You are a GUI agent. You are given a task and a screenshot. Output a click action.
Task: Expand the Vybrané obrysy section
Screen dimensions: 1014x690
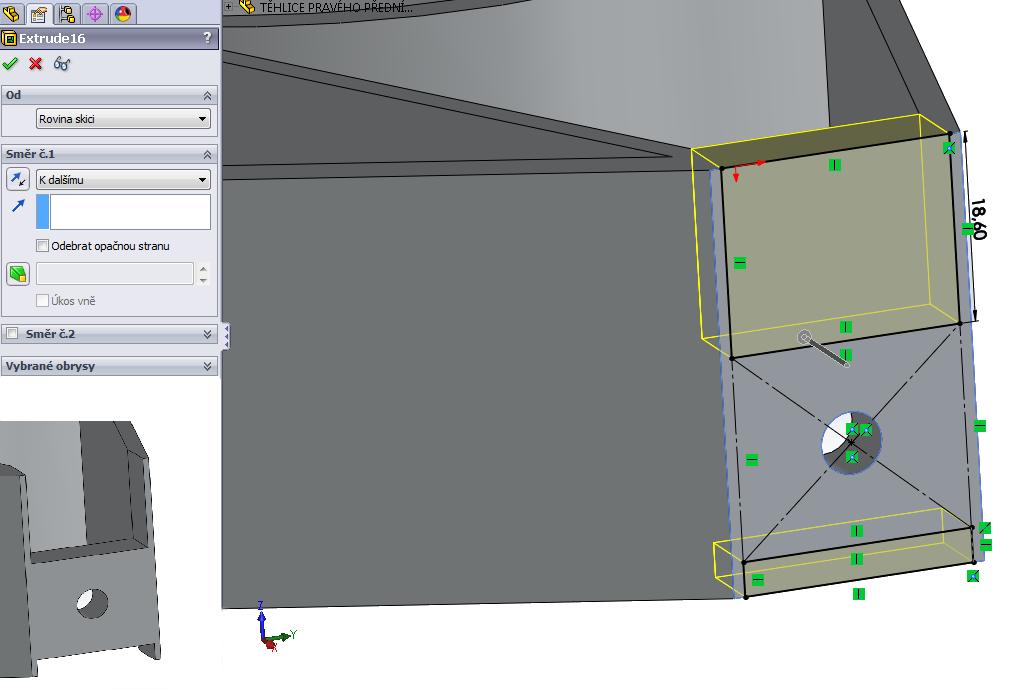coord(207,366)
